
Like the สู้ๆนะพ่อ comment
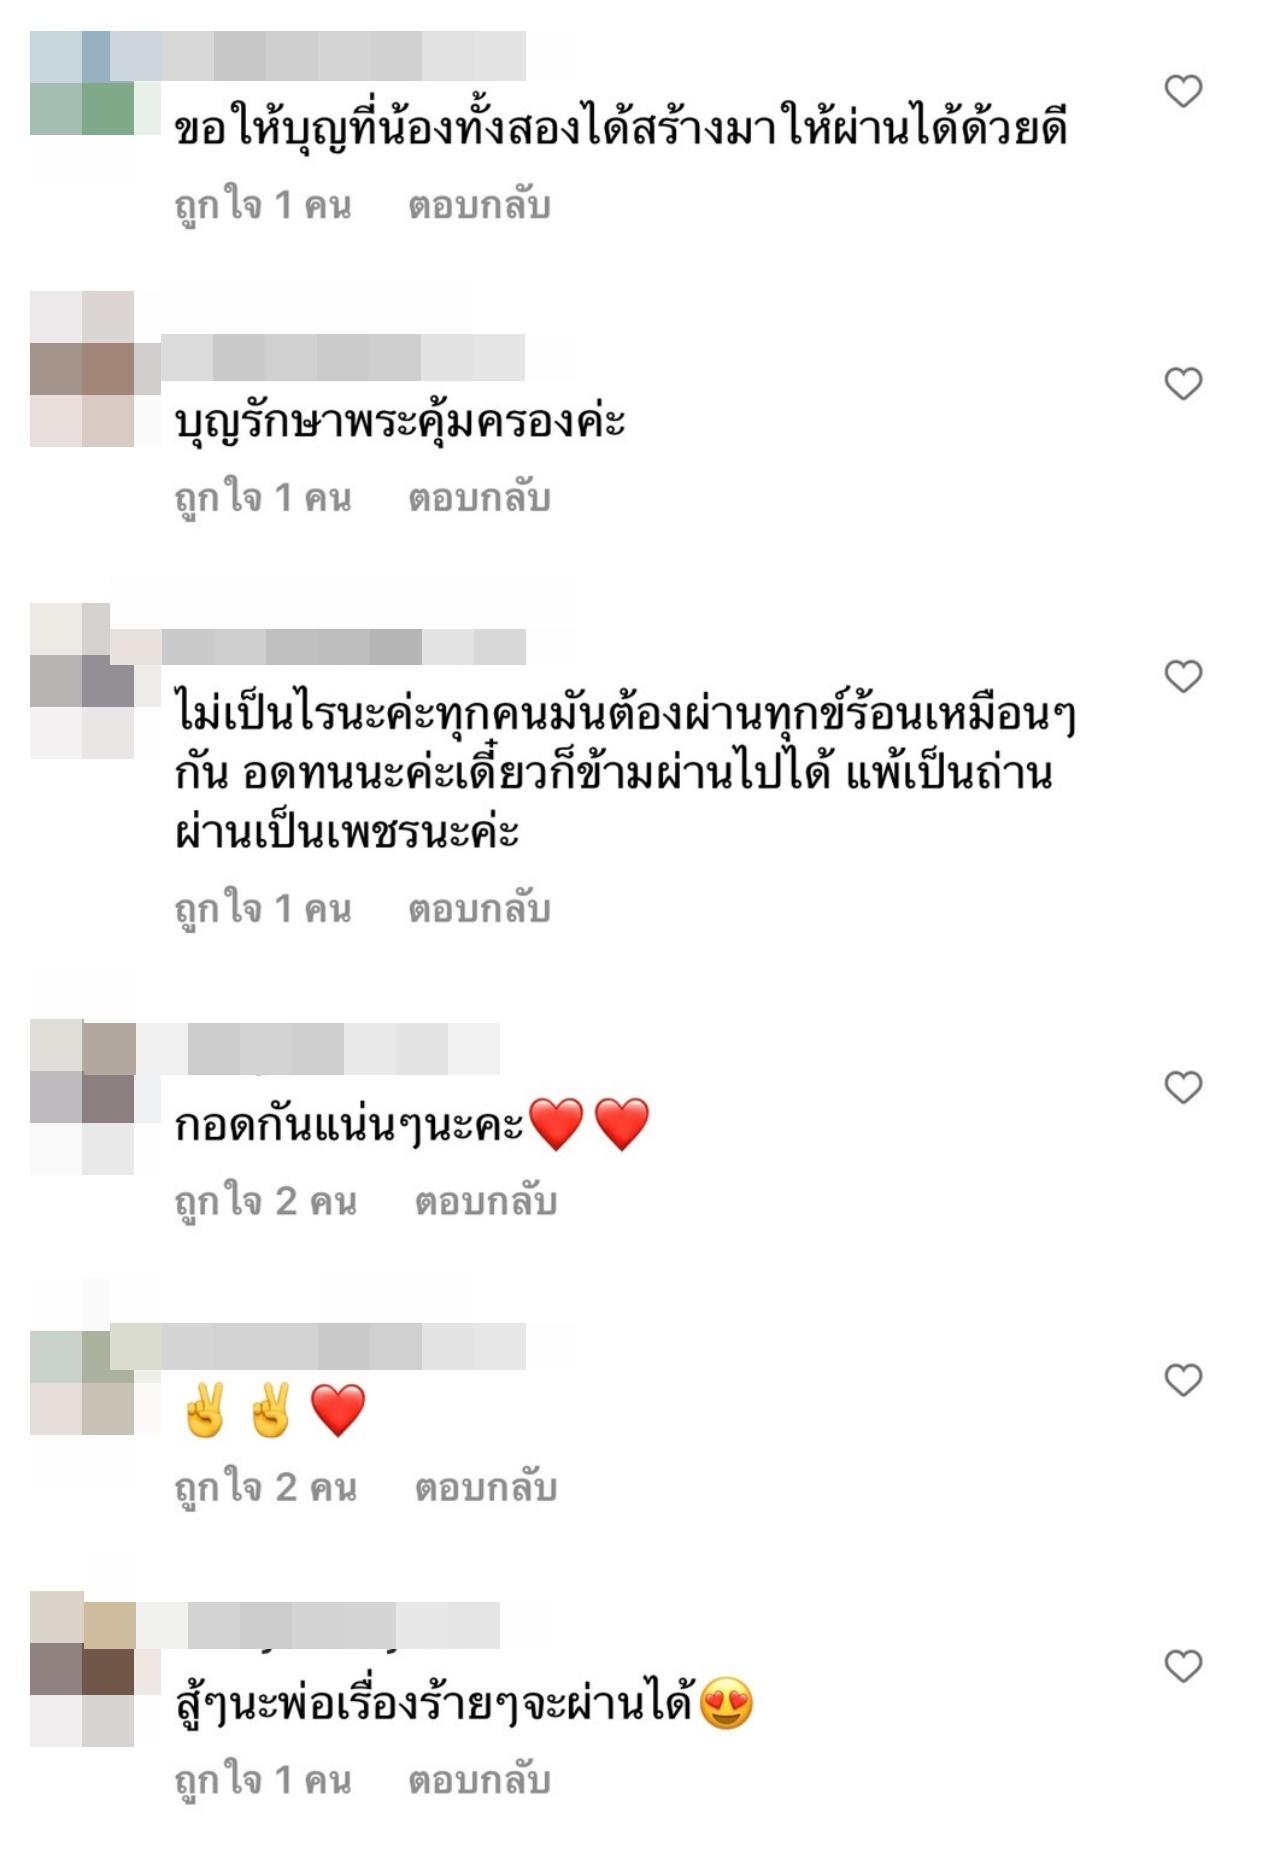(1183, 1666)
